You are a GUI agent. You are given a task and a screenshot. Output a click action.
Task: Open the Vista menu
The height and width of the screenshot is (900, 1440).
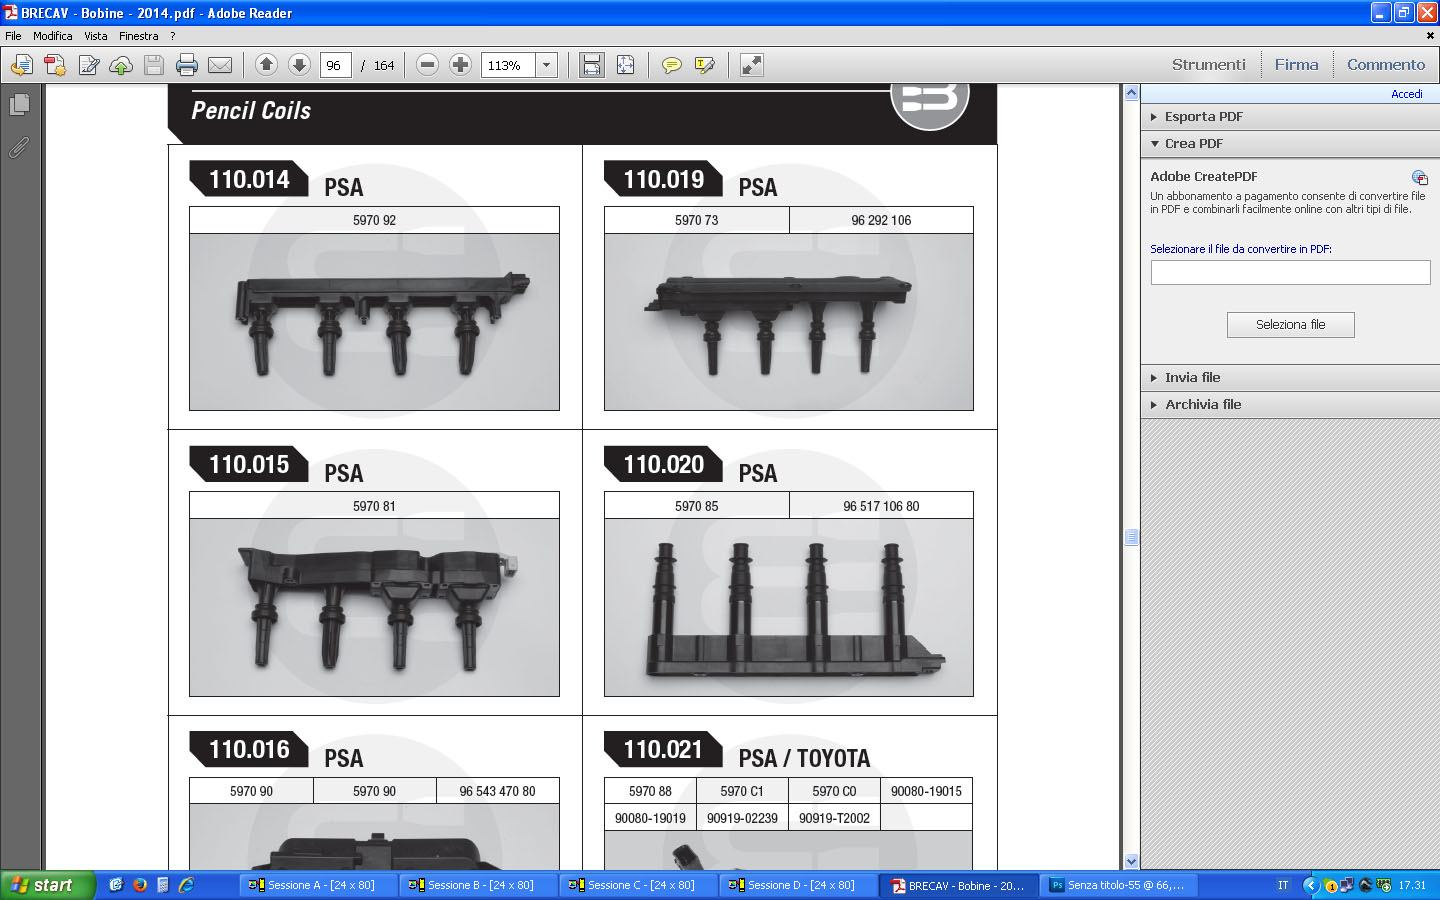click(96, 36)
